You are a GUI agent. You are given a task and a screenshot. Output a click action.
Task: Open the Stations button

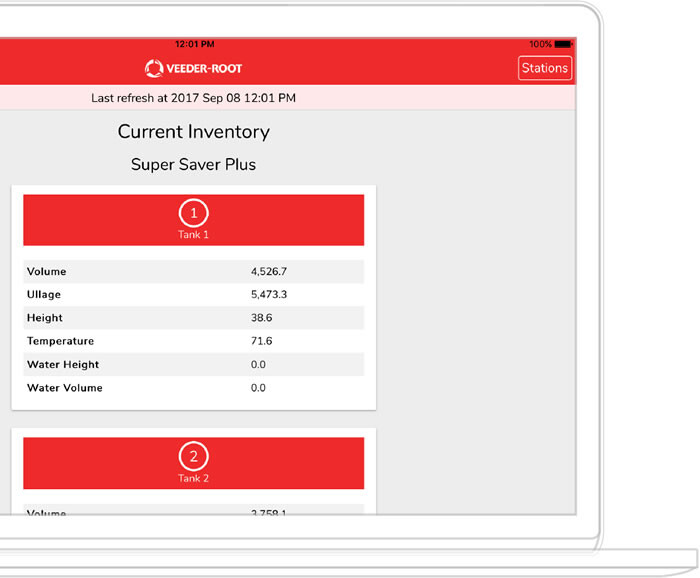pyautogui.click(x=545, y=68)
